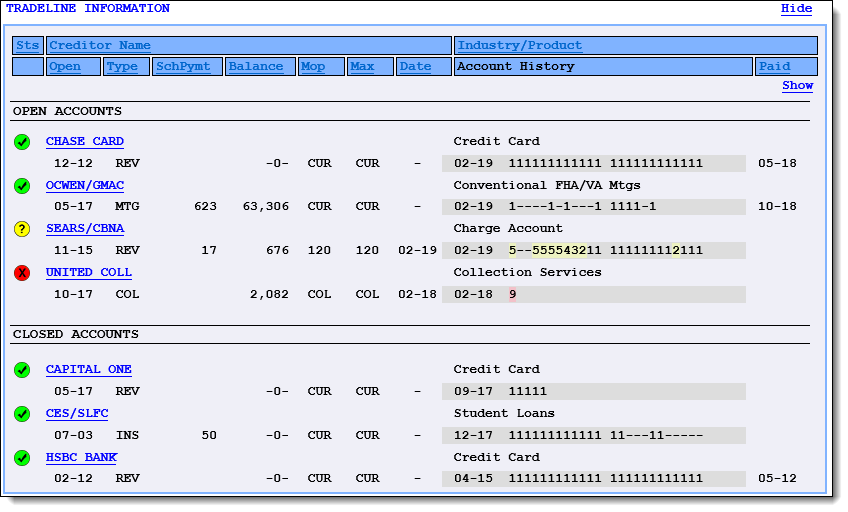Click the Conventional FHA/VA Mtgs product text
The height and width of the screenshot is (512, 848).
tap(547, 185)
